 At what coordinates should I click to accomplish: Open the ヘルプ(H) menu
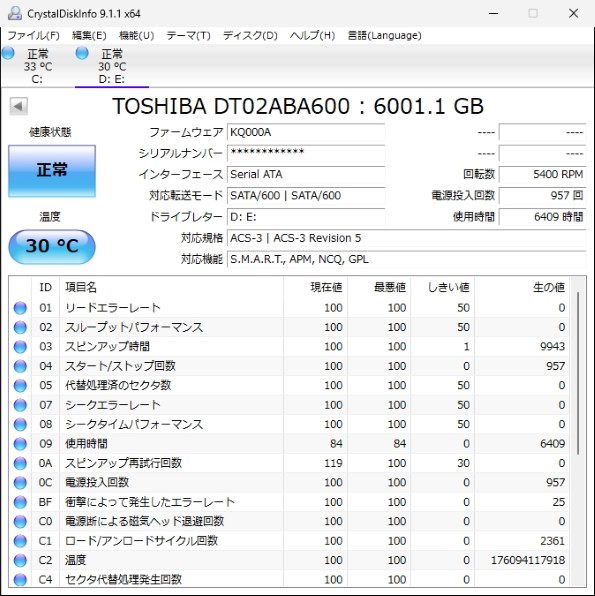tap(313, 36)
